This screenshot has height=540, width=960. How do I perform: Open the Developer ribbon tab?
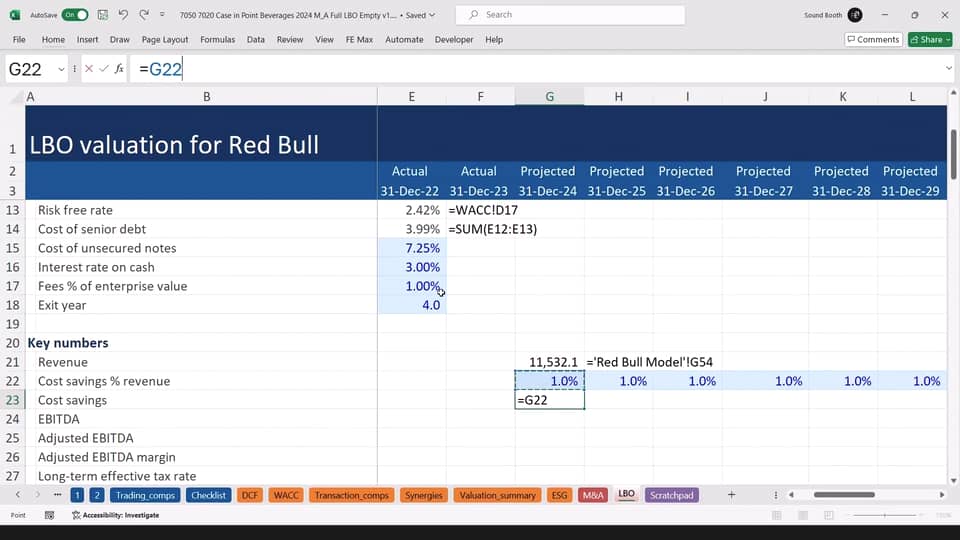[x=454, y=39]
